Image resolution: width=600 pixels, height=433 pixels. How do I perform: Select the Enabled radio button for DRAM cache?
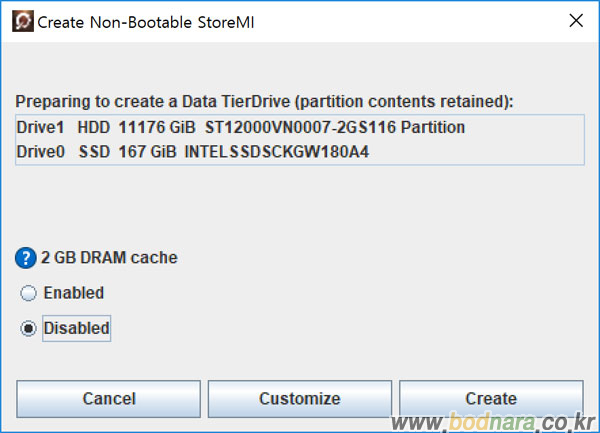[x=28, y=293]
